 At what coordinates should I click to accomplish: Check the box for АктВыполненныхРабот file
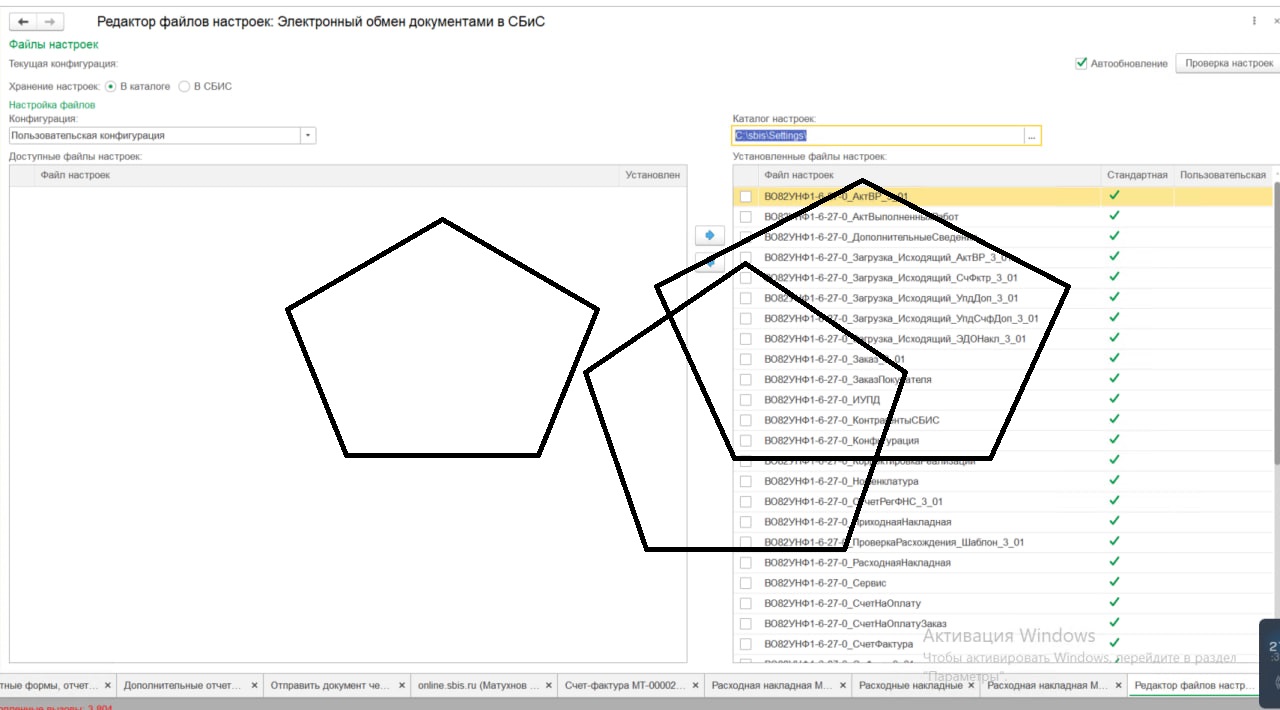745,217
